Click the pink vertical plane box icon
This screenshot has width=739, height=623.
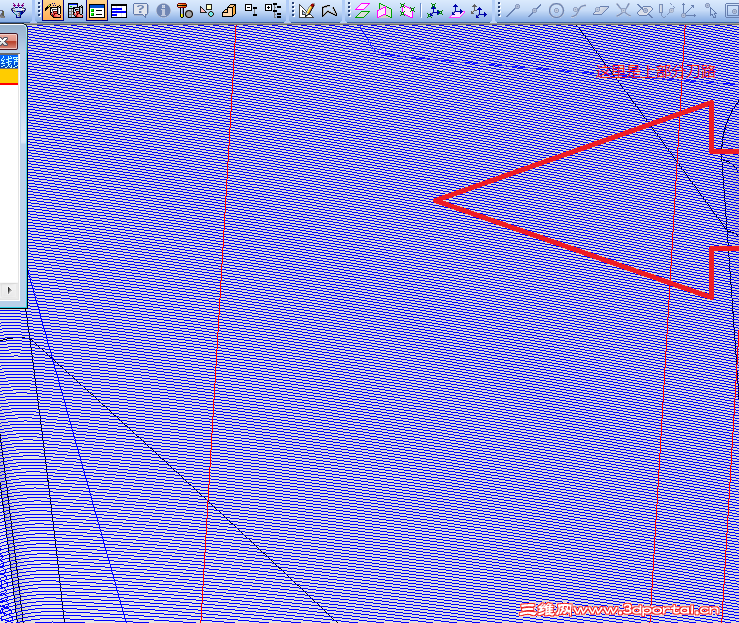click(x=385, y=10)
